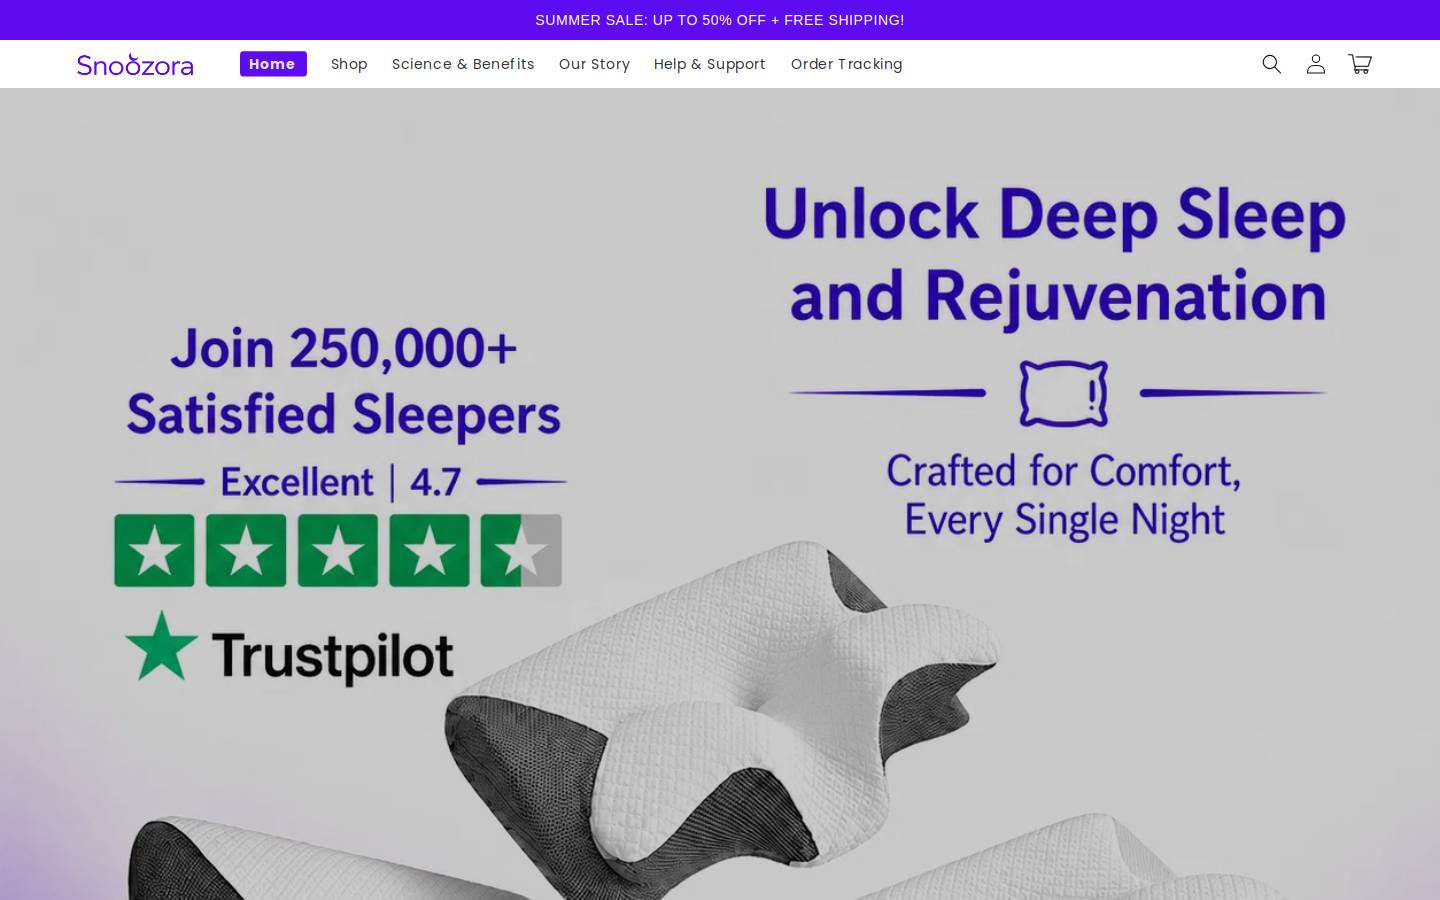The width and height of the screenshot is (1440, 900).
Task: Select the Home menu item
Action: pos(273,64)
